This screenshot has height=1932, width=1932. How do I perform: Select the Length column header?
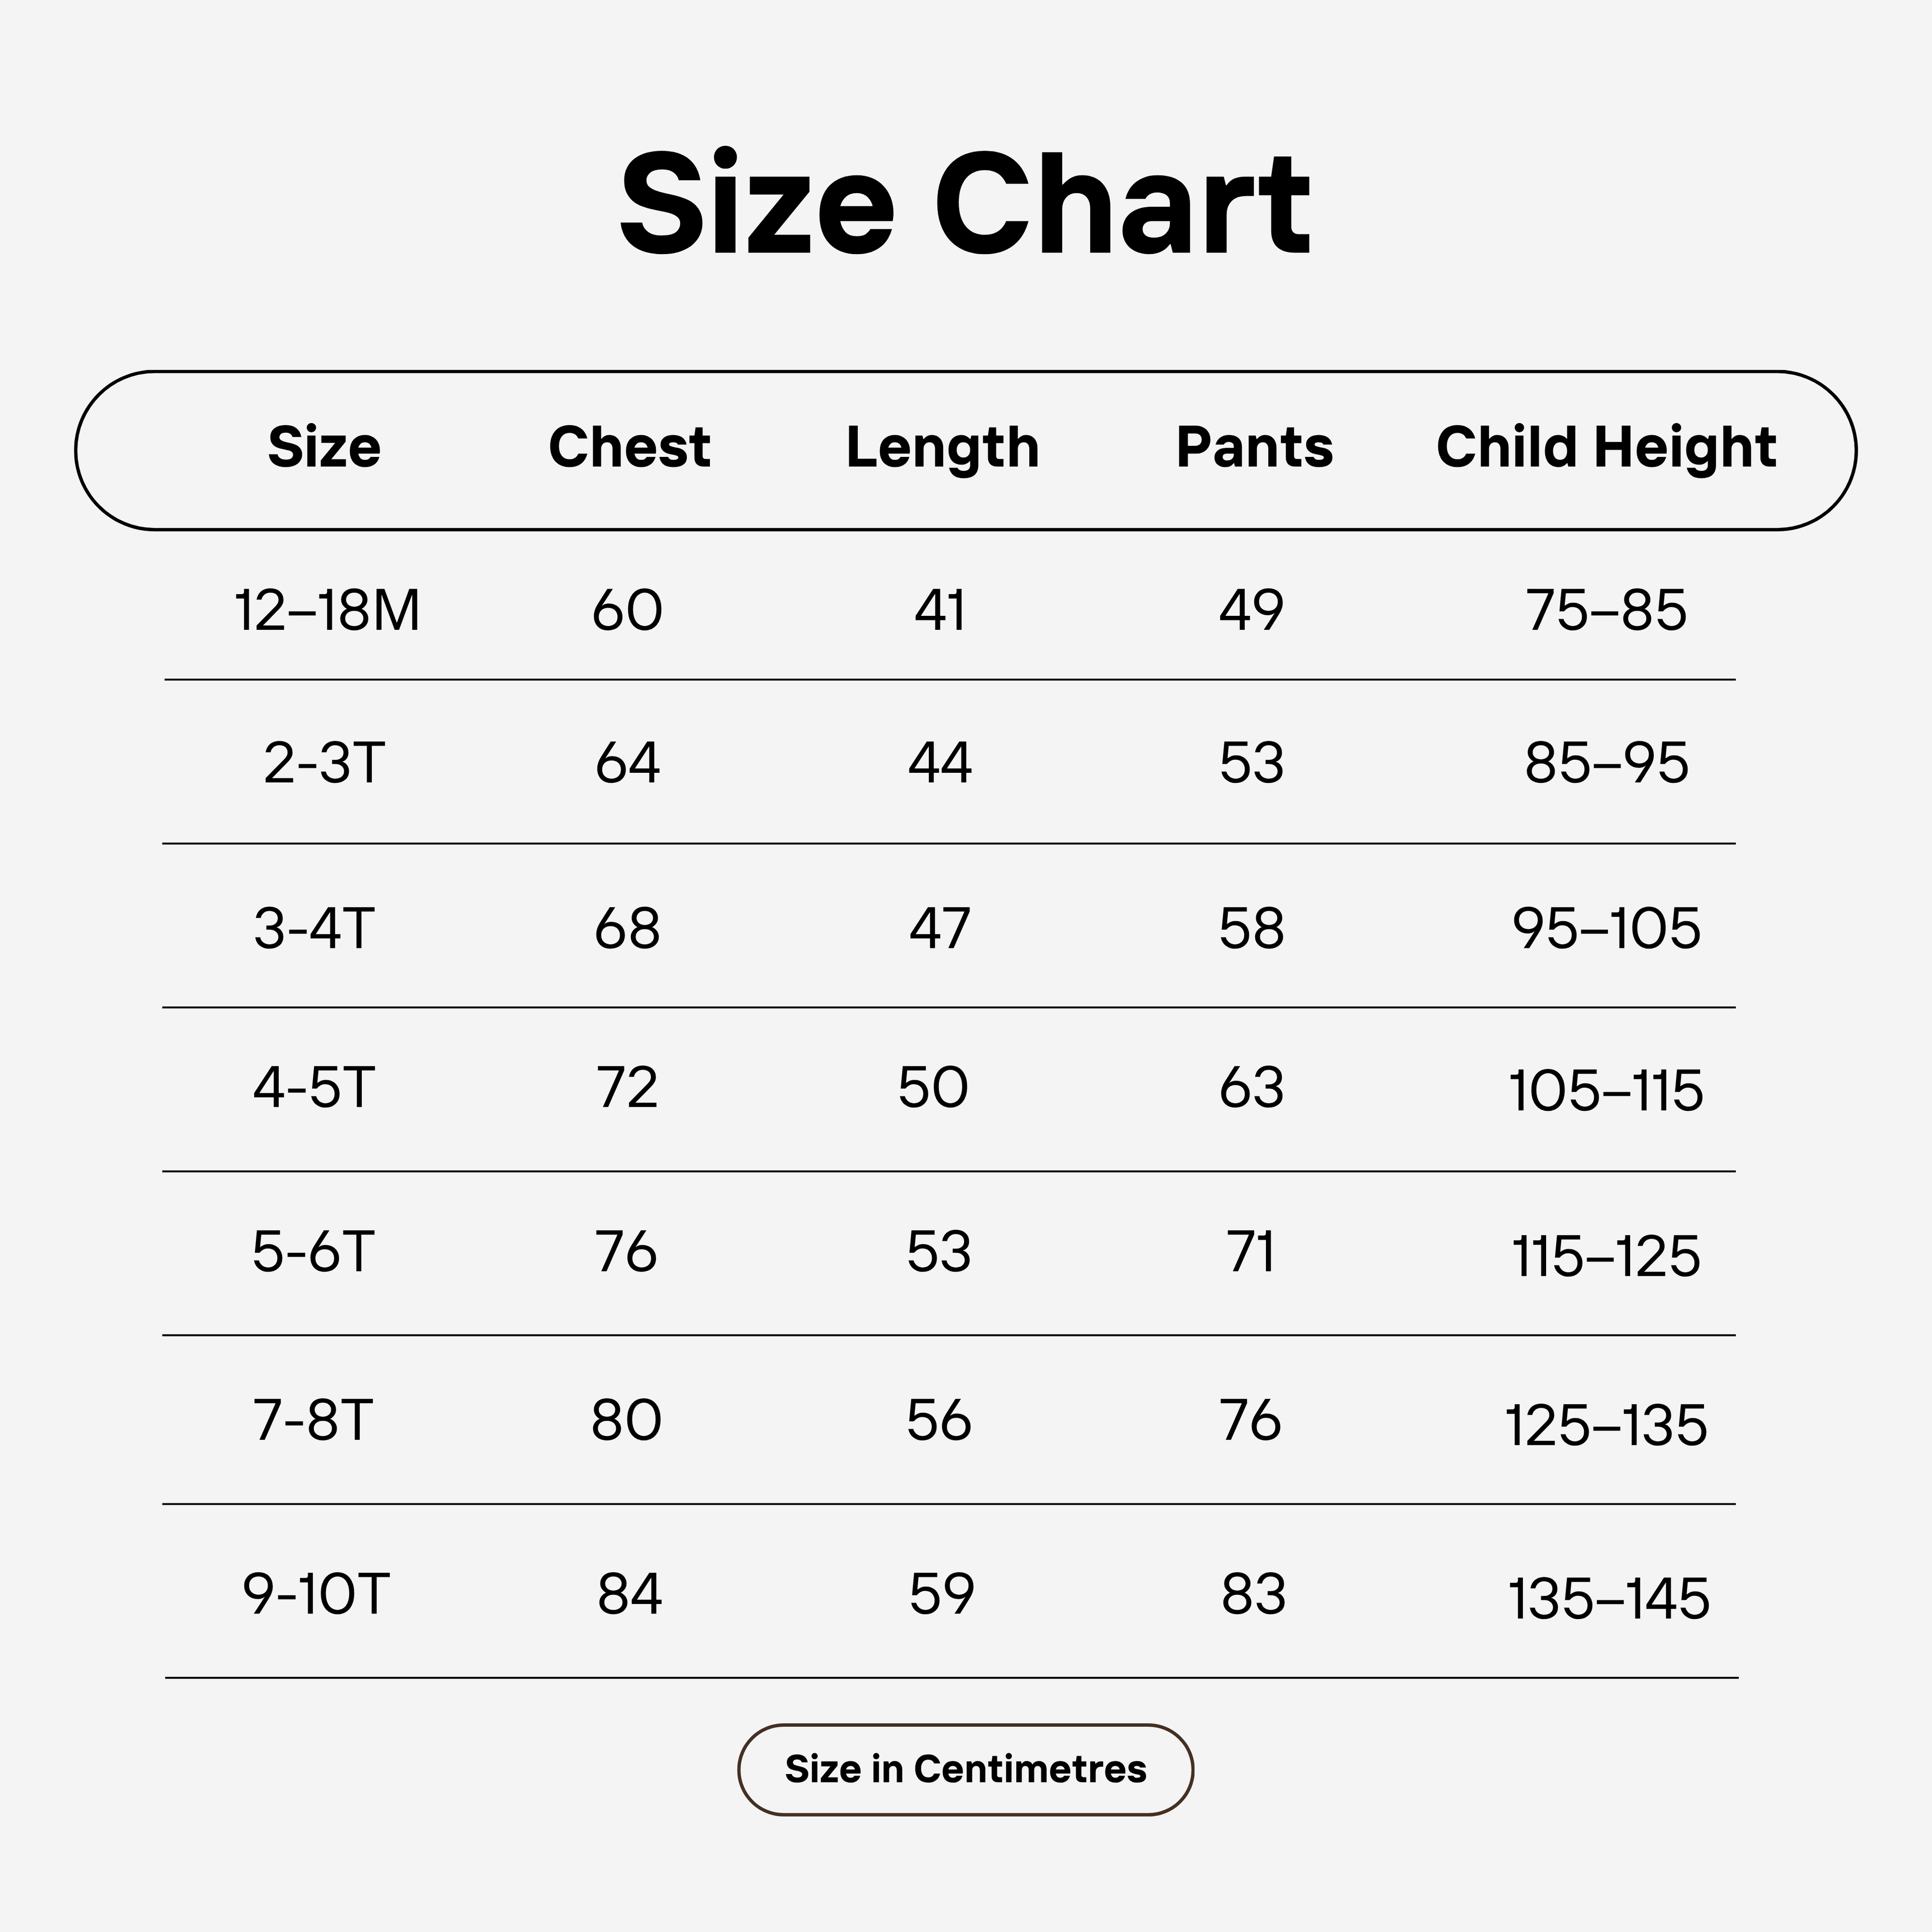coord(942,447)
